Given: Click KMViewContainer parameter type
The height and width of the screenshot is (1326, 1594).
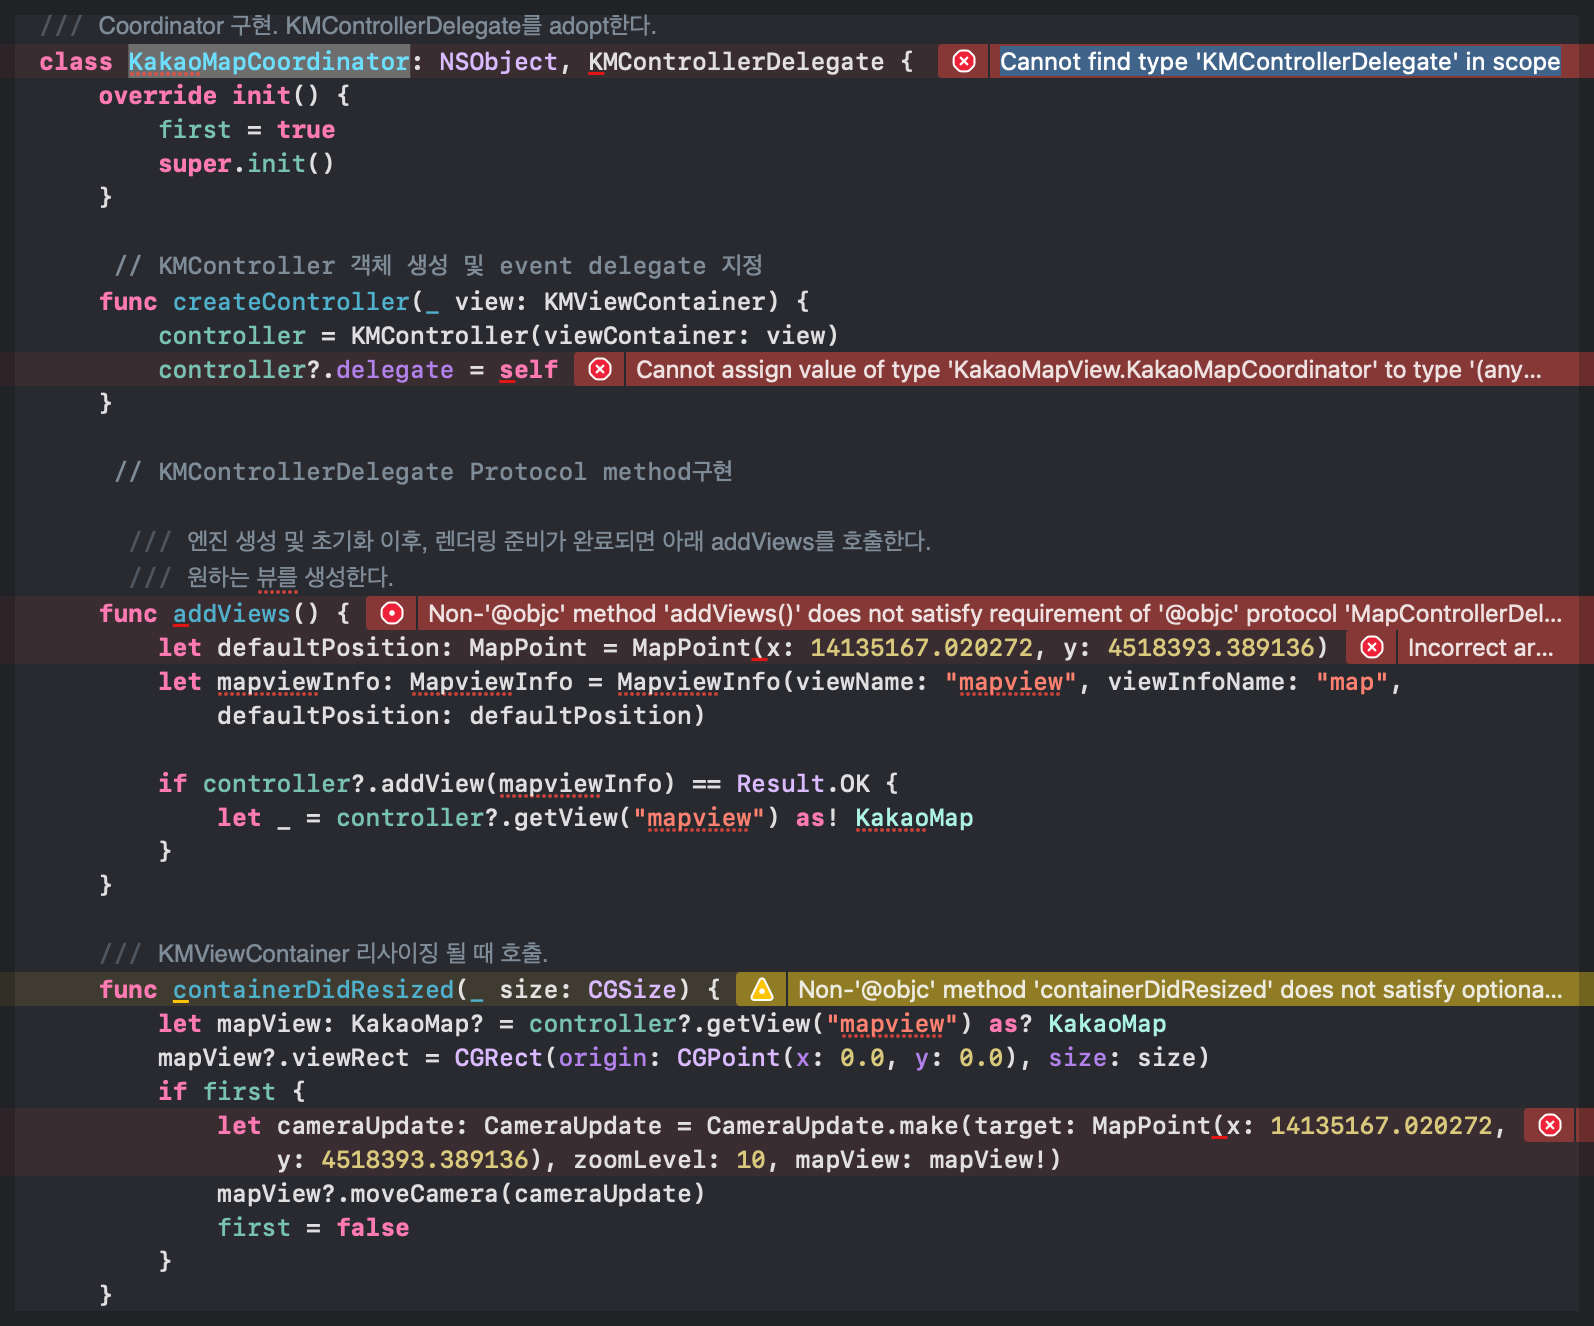Looking at the screenshot, I should (x=655, y=302).
